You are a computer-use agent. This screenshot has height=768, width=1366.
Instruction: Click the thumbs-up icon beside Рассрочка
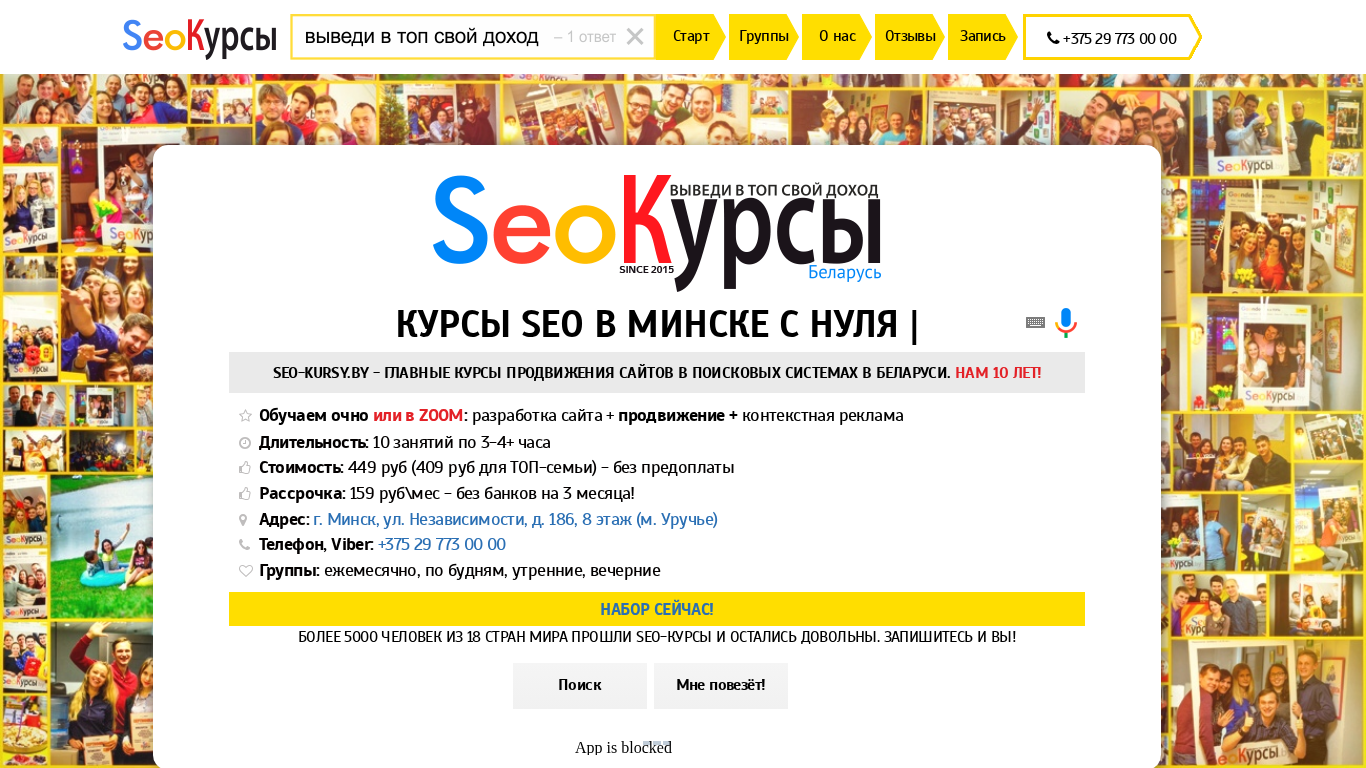pos(245,494)
